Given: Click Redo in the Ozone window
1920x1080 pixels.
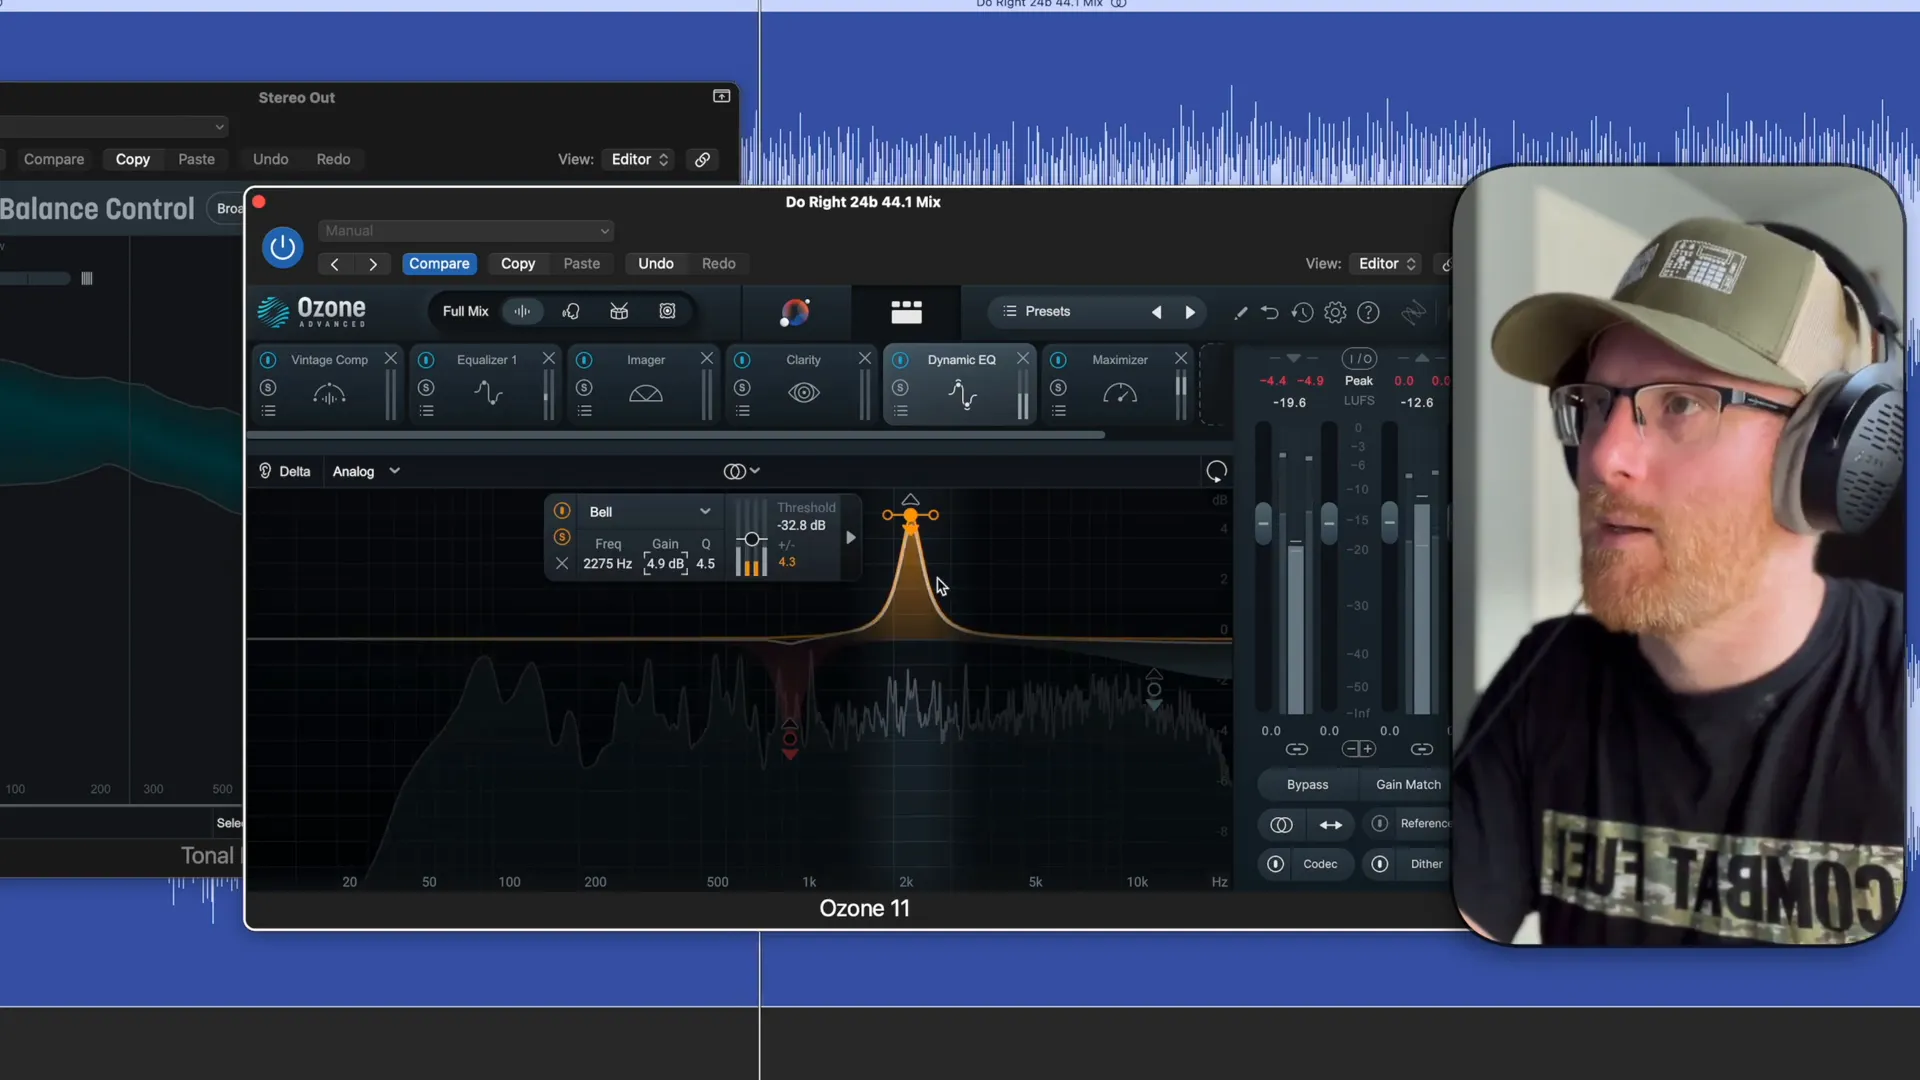Looking at the screenshot, I should point(718,264).
